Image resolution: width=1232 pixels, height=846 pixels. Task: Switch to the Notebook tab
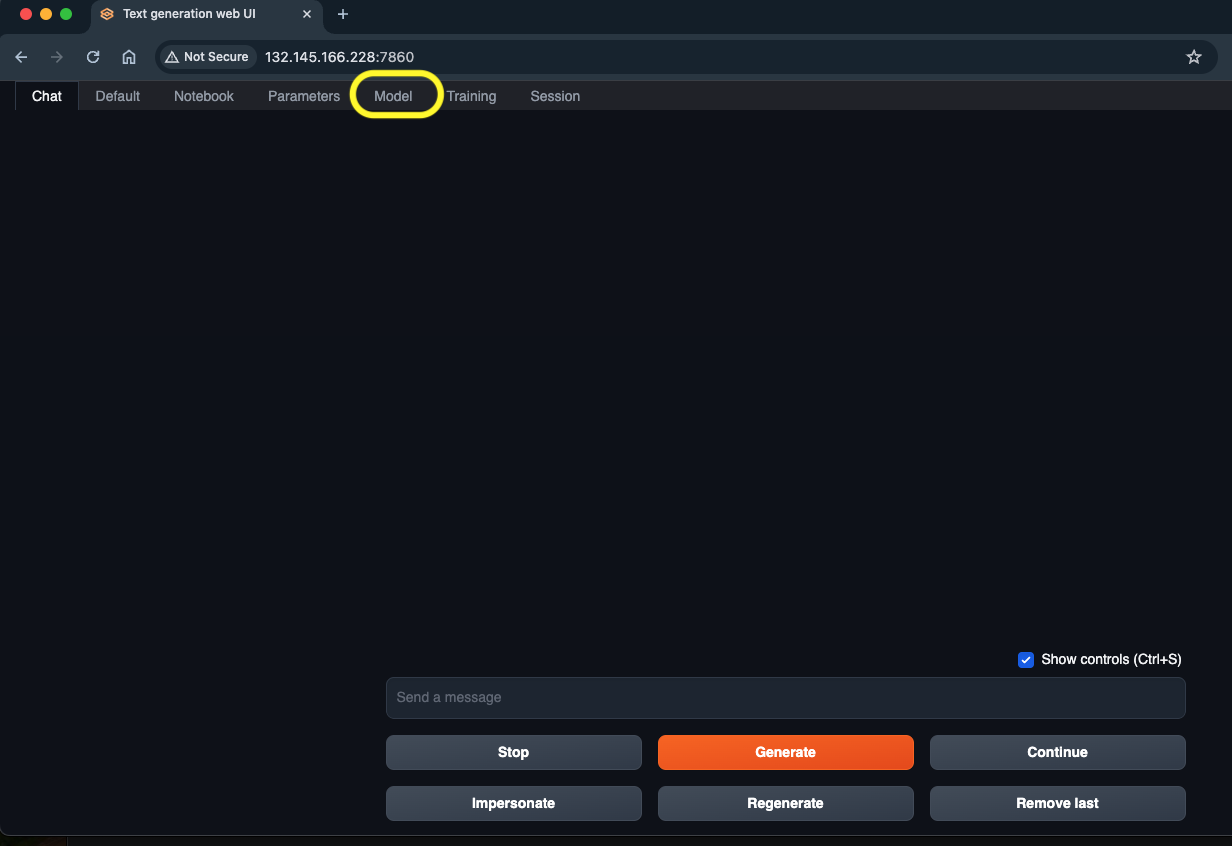pos(203,96)
